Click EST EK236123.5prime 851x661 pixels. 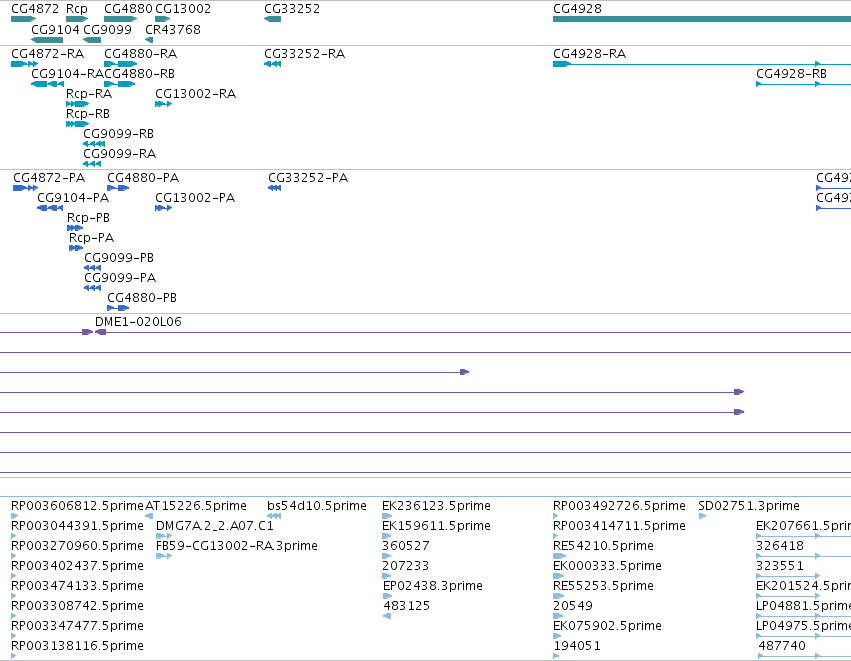tap(436, 506)
